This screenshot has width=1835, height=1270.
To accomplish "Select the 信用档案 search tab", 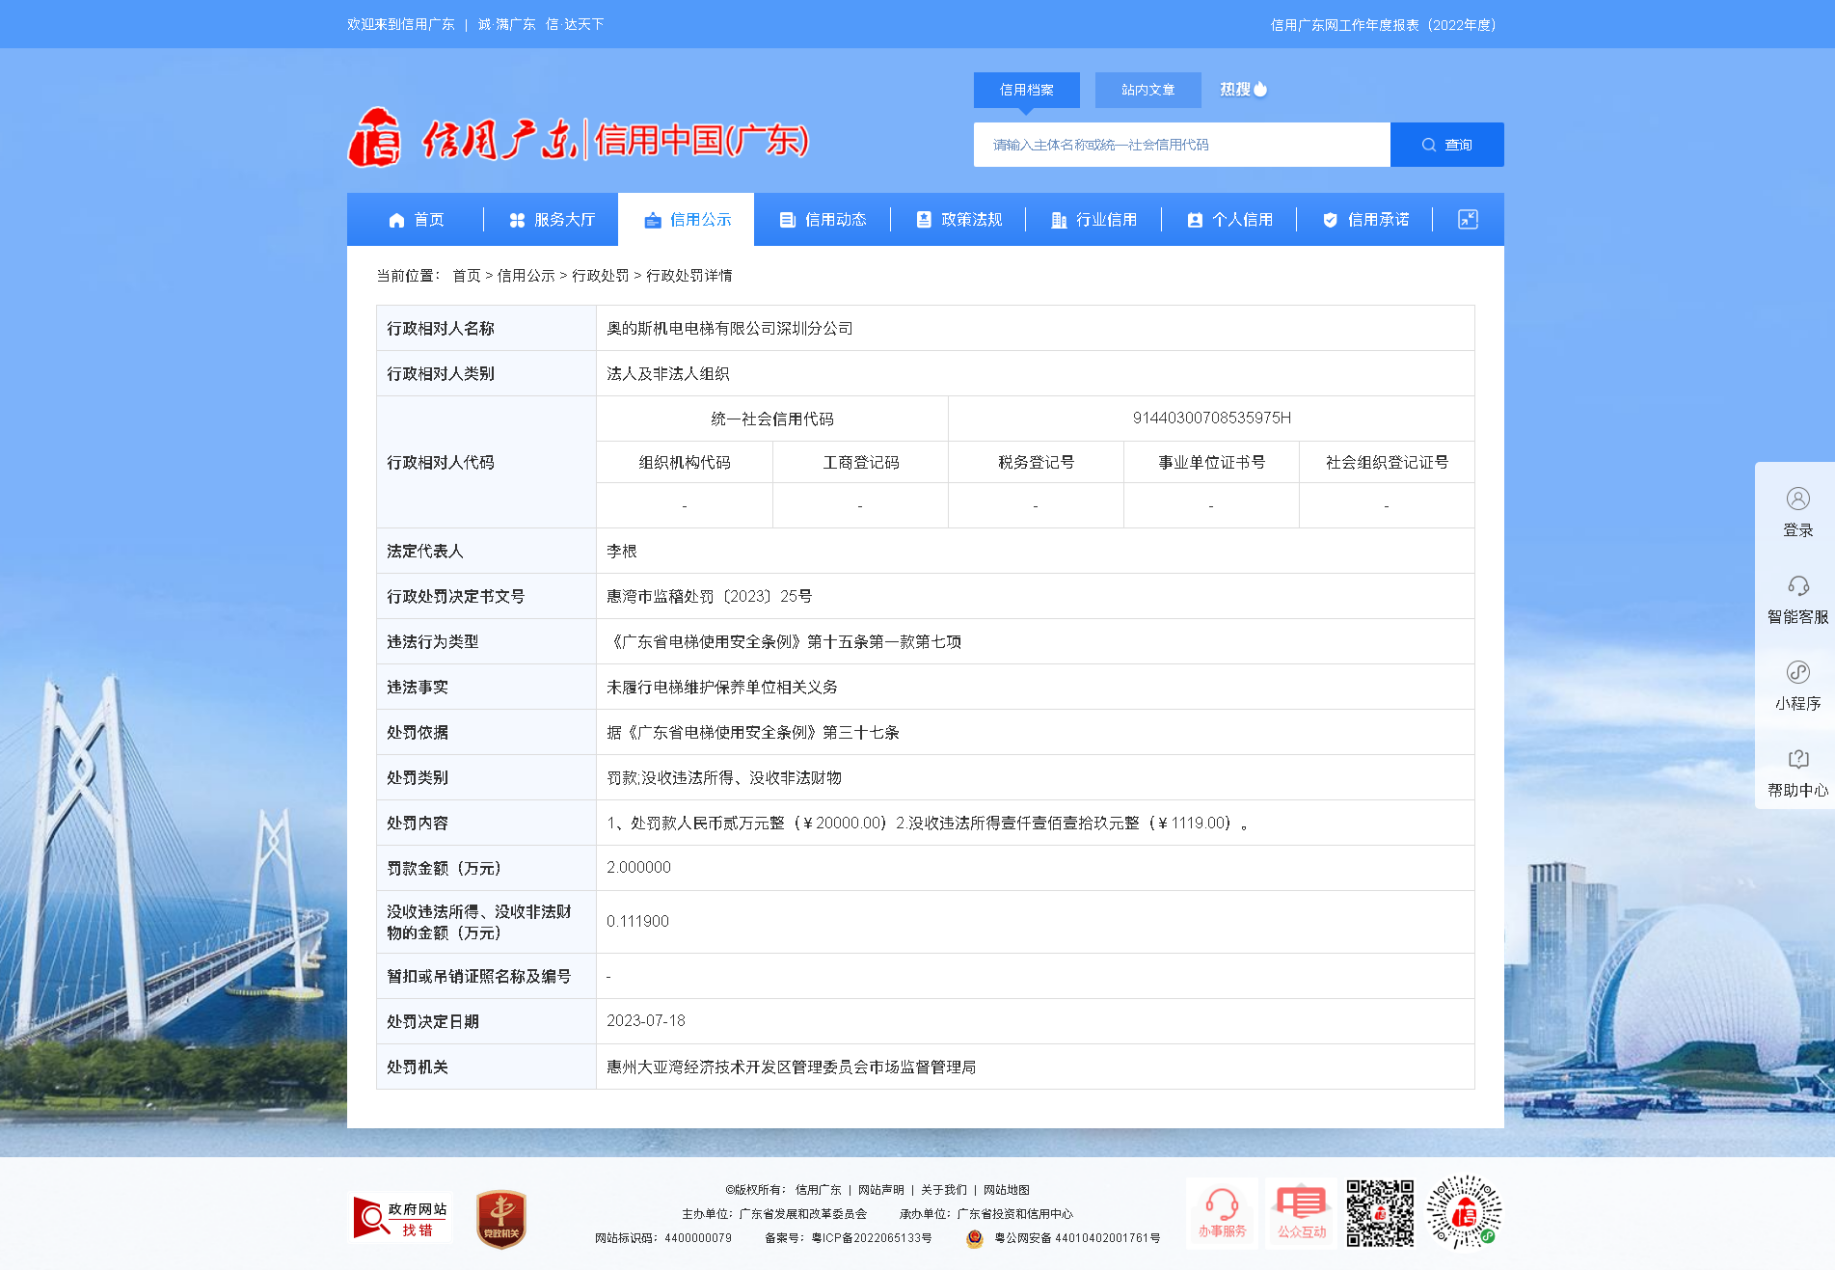I will tap(1027, 90).
